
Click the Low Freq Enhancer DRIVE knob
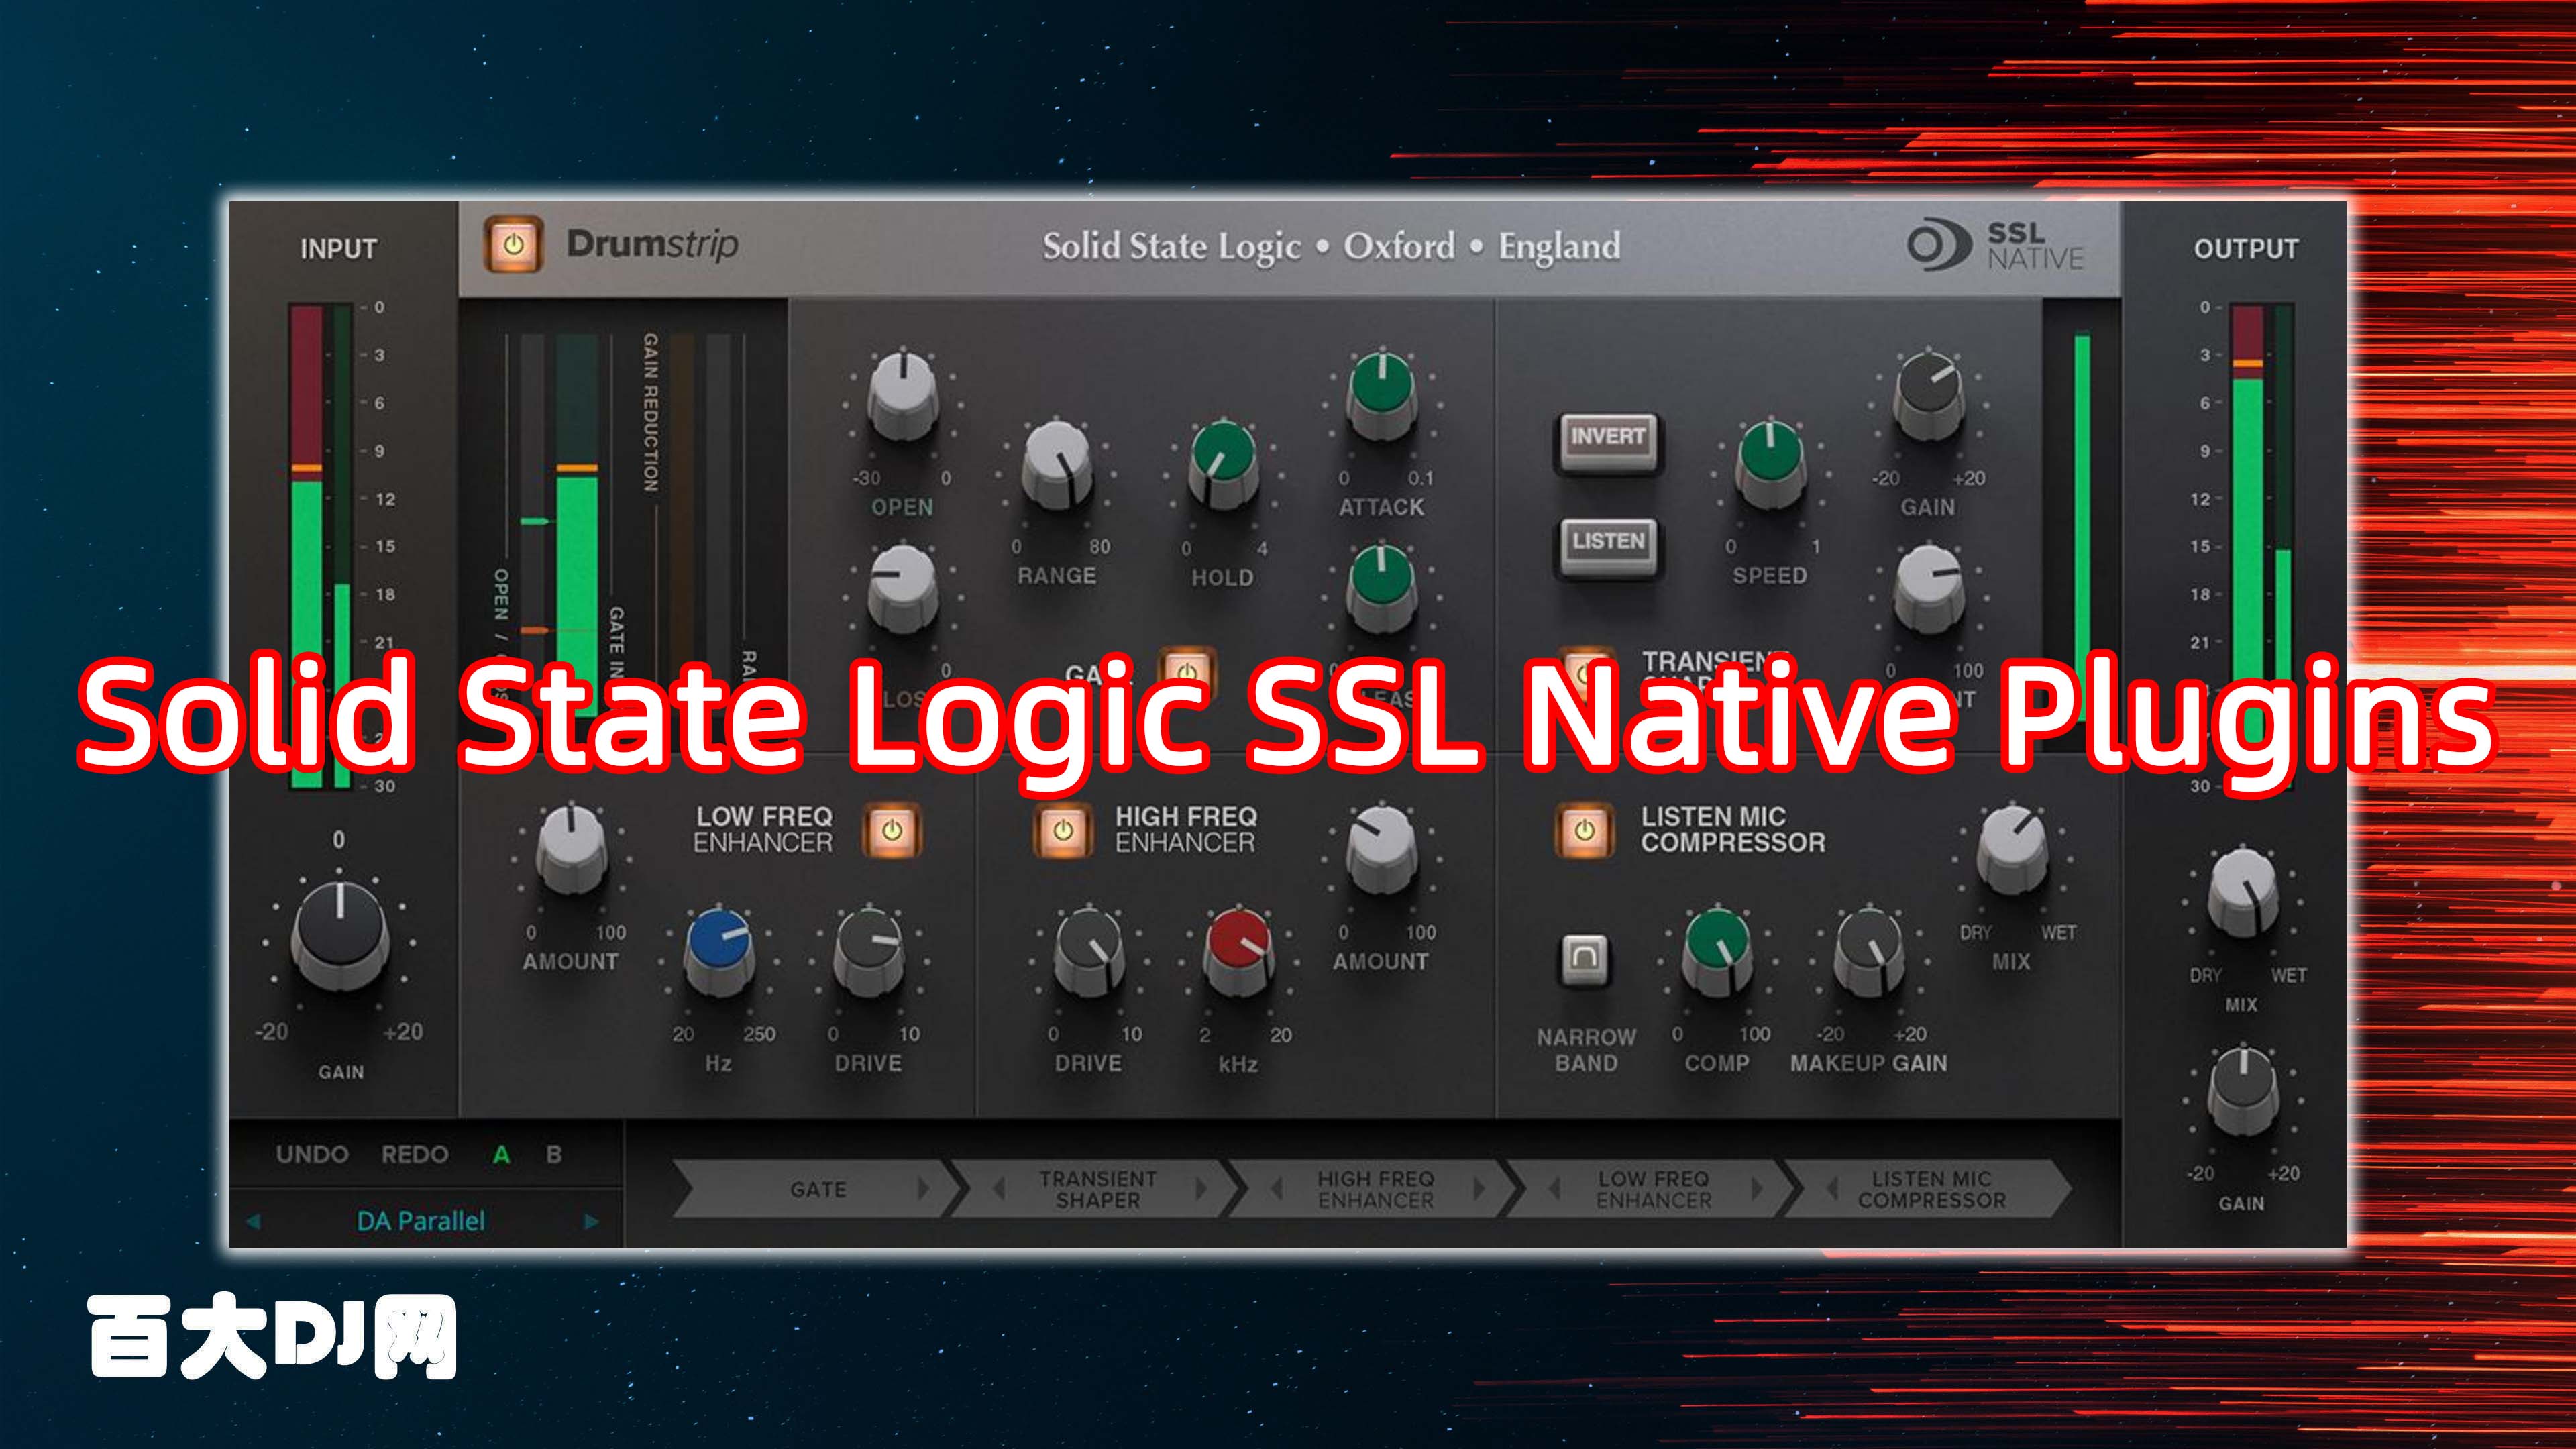point(868,951)
